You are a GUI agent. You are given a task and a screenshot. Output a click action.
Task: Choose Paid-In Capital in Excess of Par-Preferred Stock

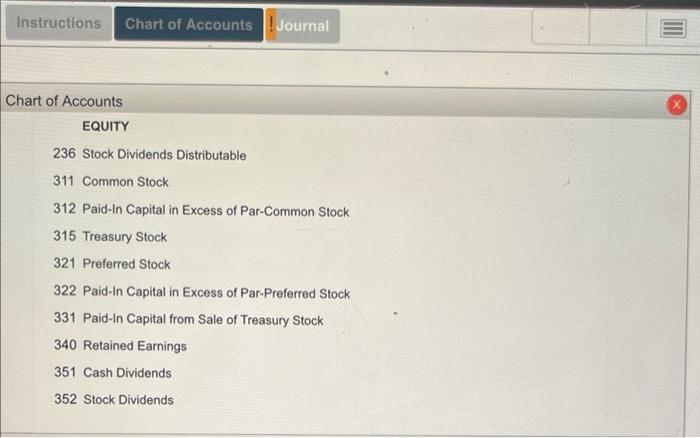(202, 292)
